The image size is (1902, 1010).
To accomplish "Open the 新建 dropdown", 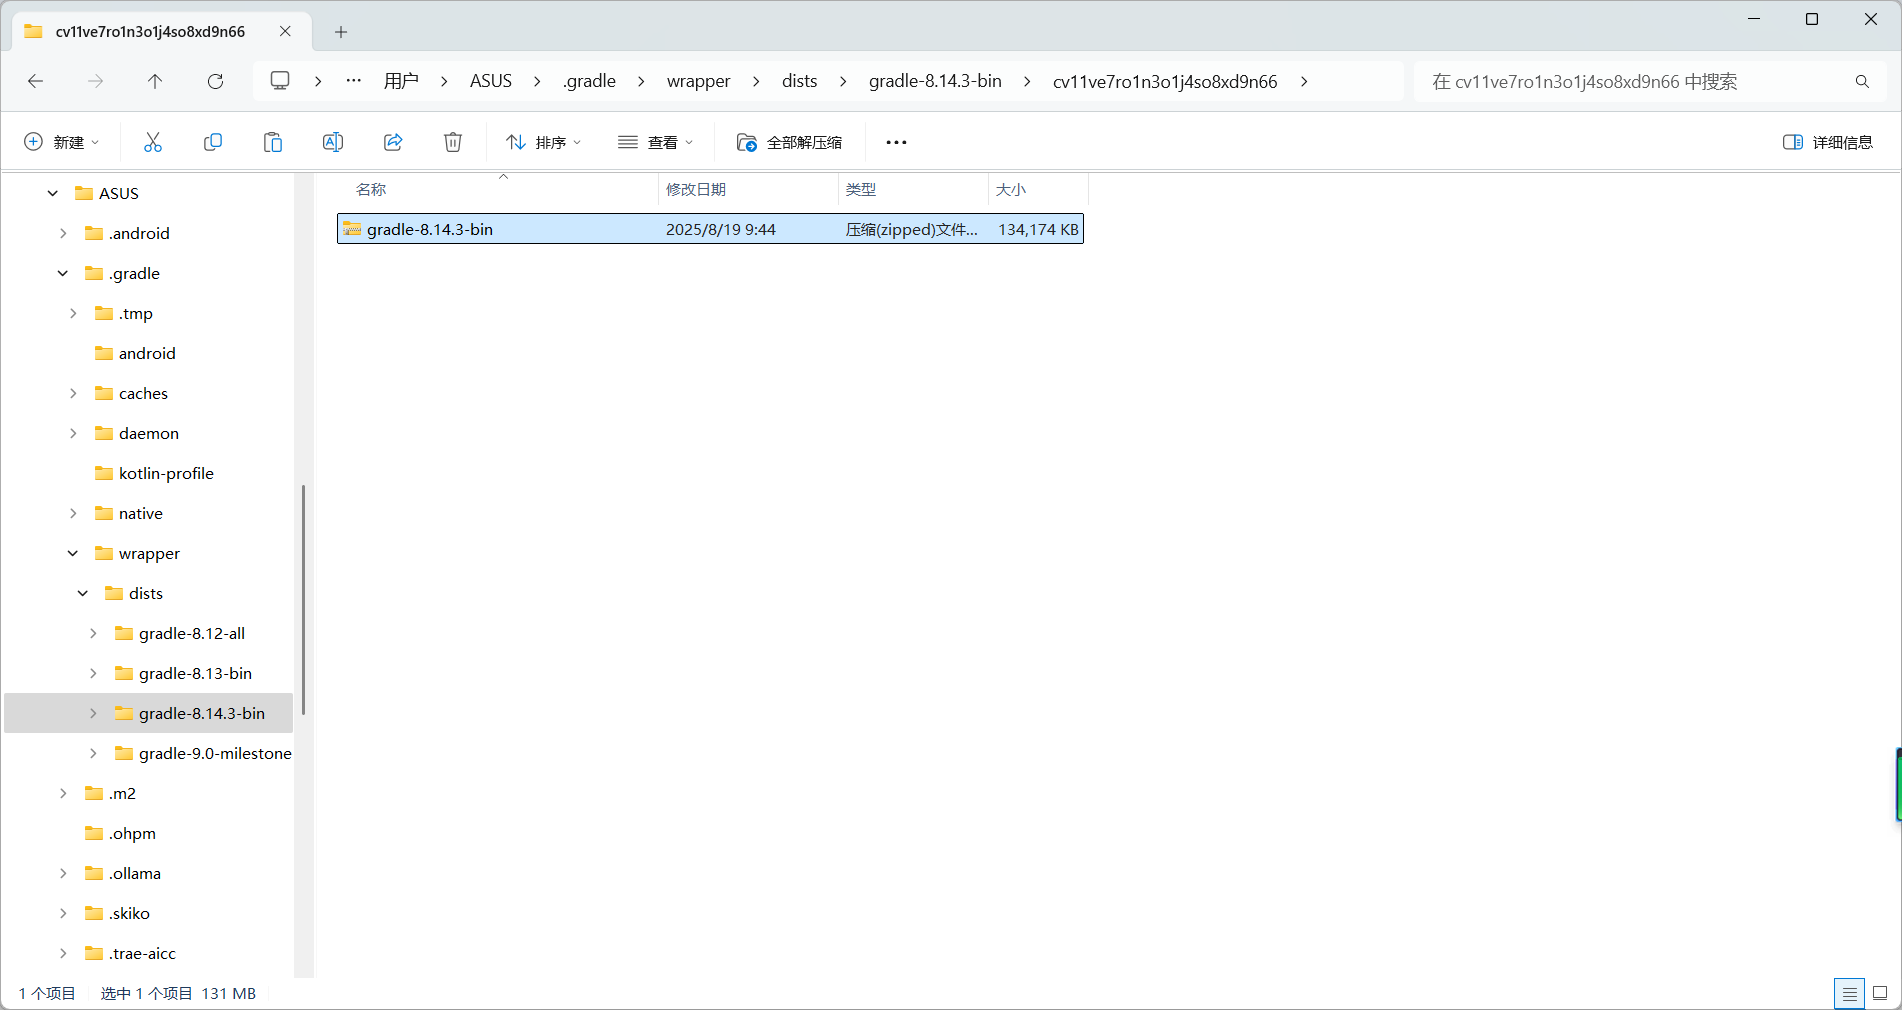I will 62,142.
